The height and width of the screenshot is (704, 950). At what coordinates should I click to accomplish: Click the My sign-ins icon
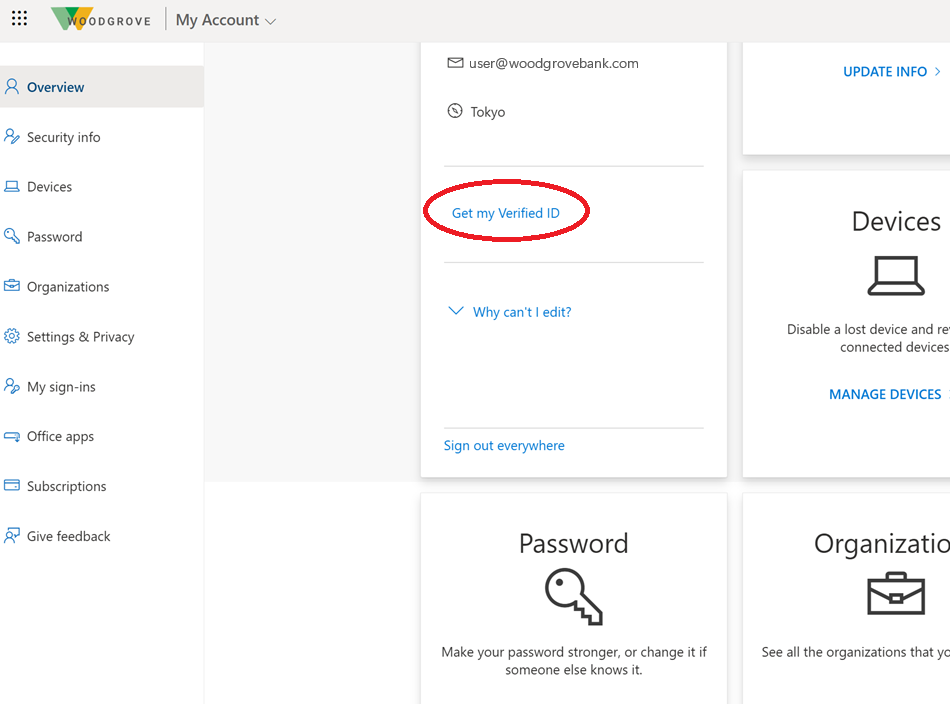[12, 385]
